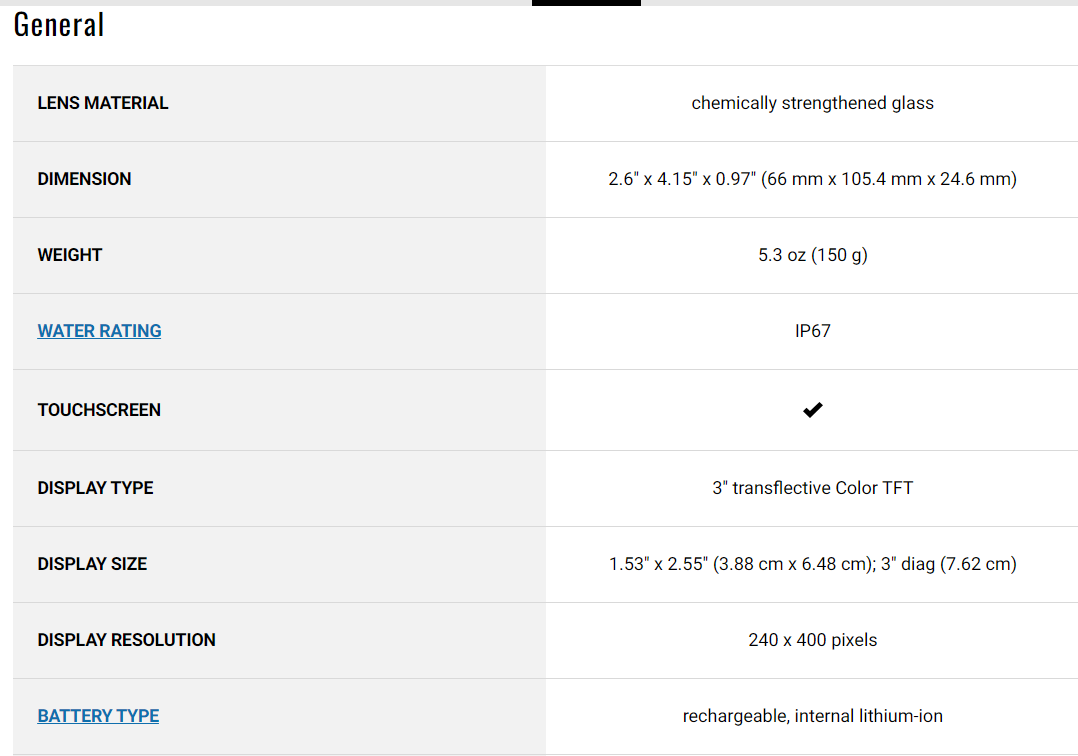
Task: Click the TOUCHSCREEN row label
Action: [99, 410]
